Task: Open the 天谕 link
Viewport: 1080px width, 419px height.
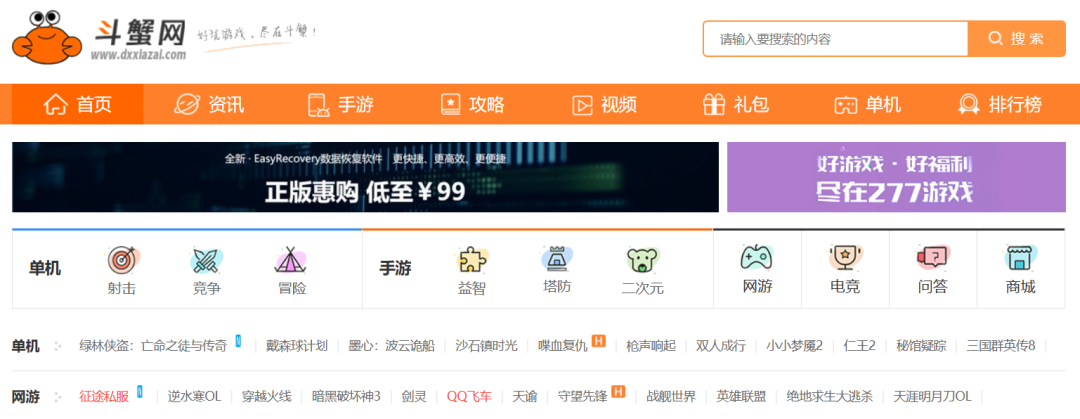Action: 524,397
